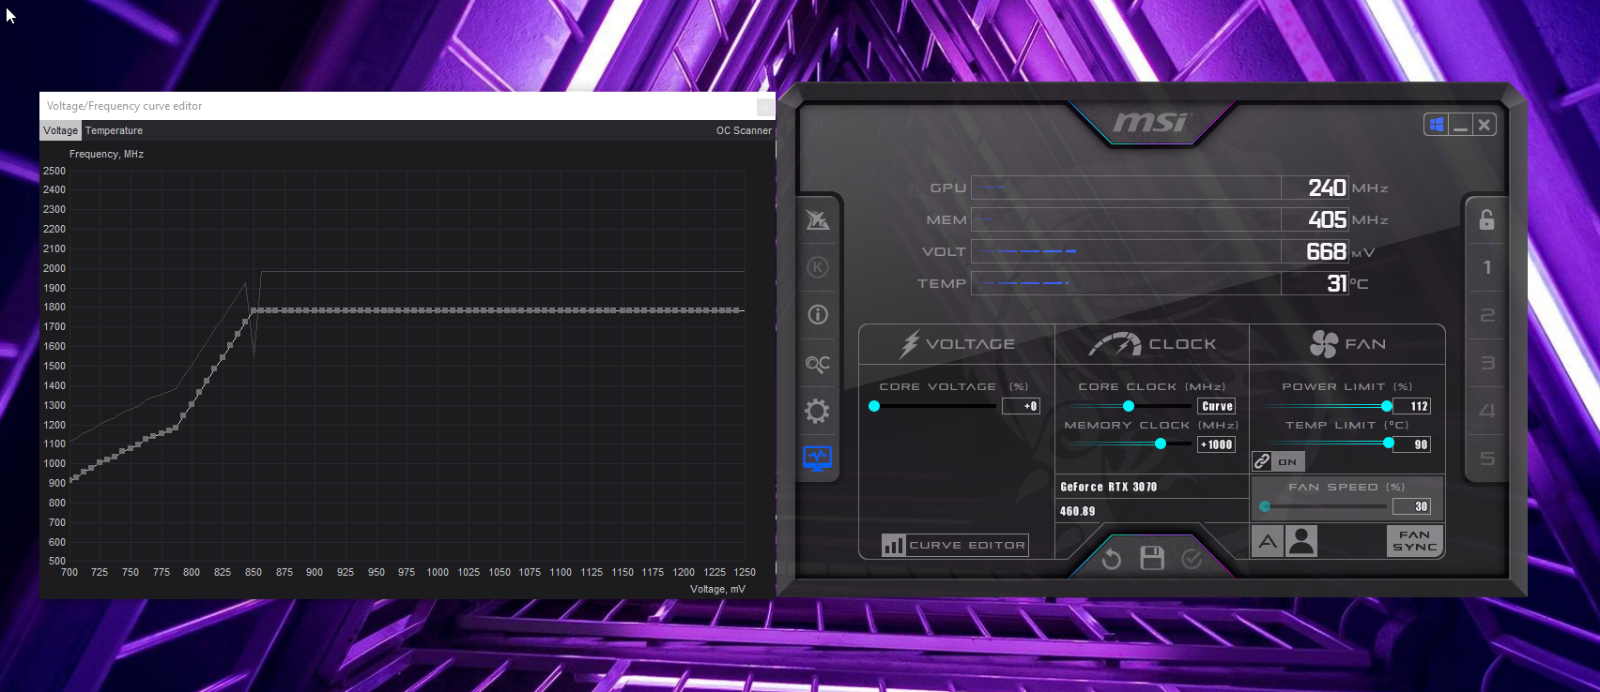Load profile slot 2
This screenshot has width=1600, height=692.
click(x=1487, y=315)
